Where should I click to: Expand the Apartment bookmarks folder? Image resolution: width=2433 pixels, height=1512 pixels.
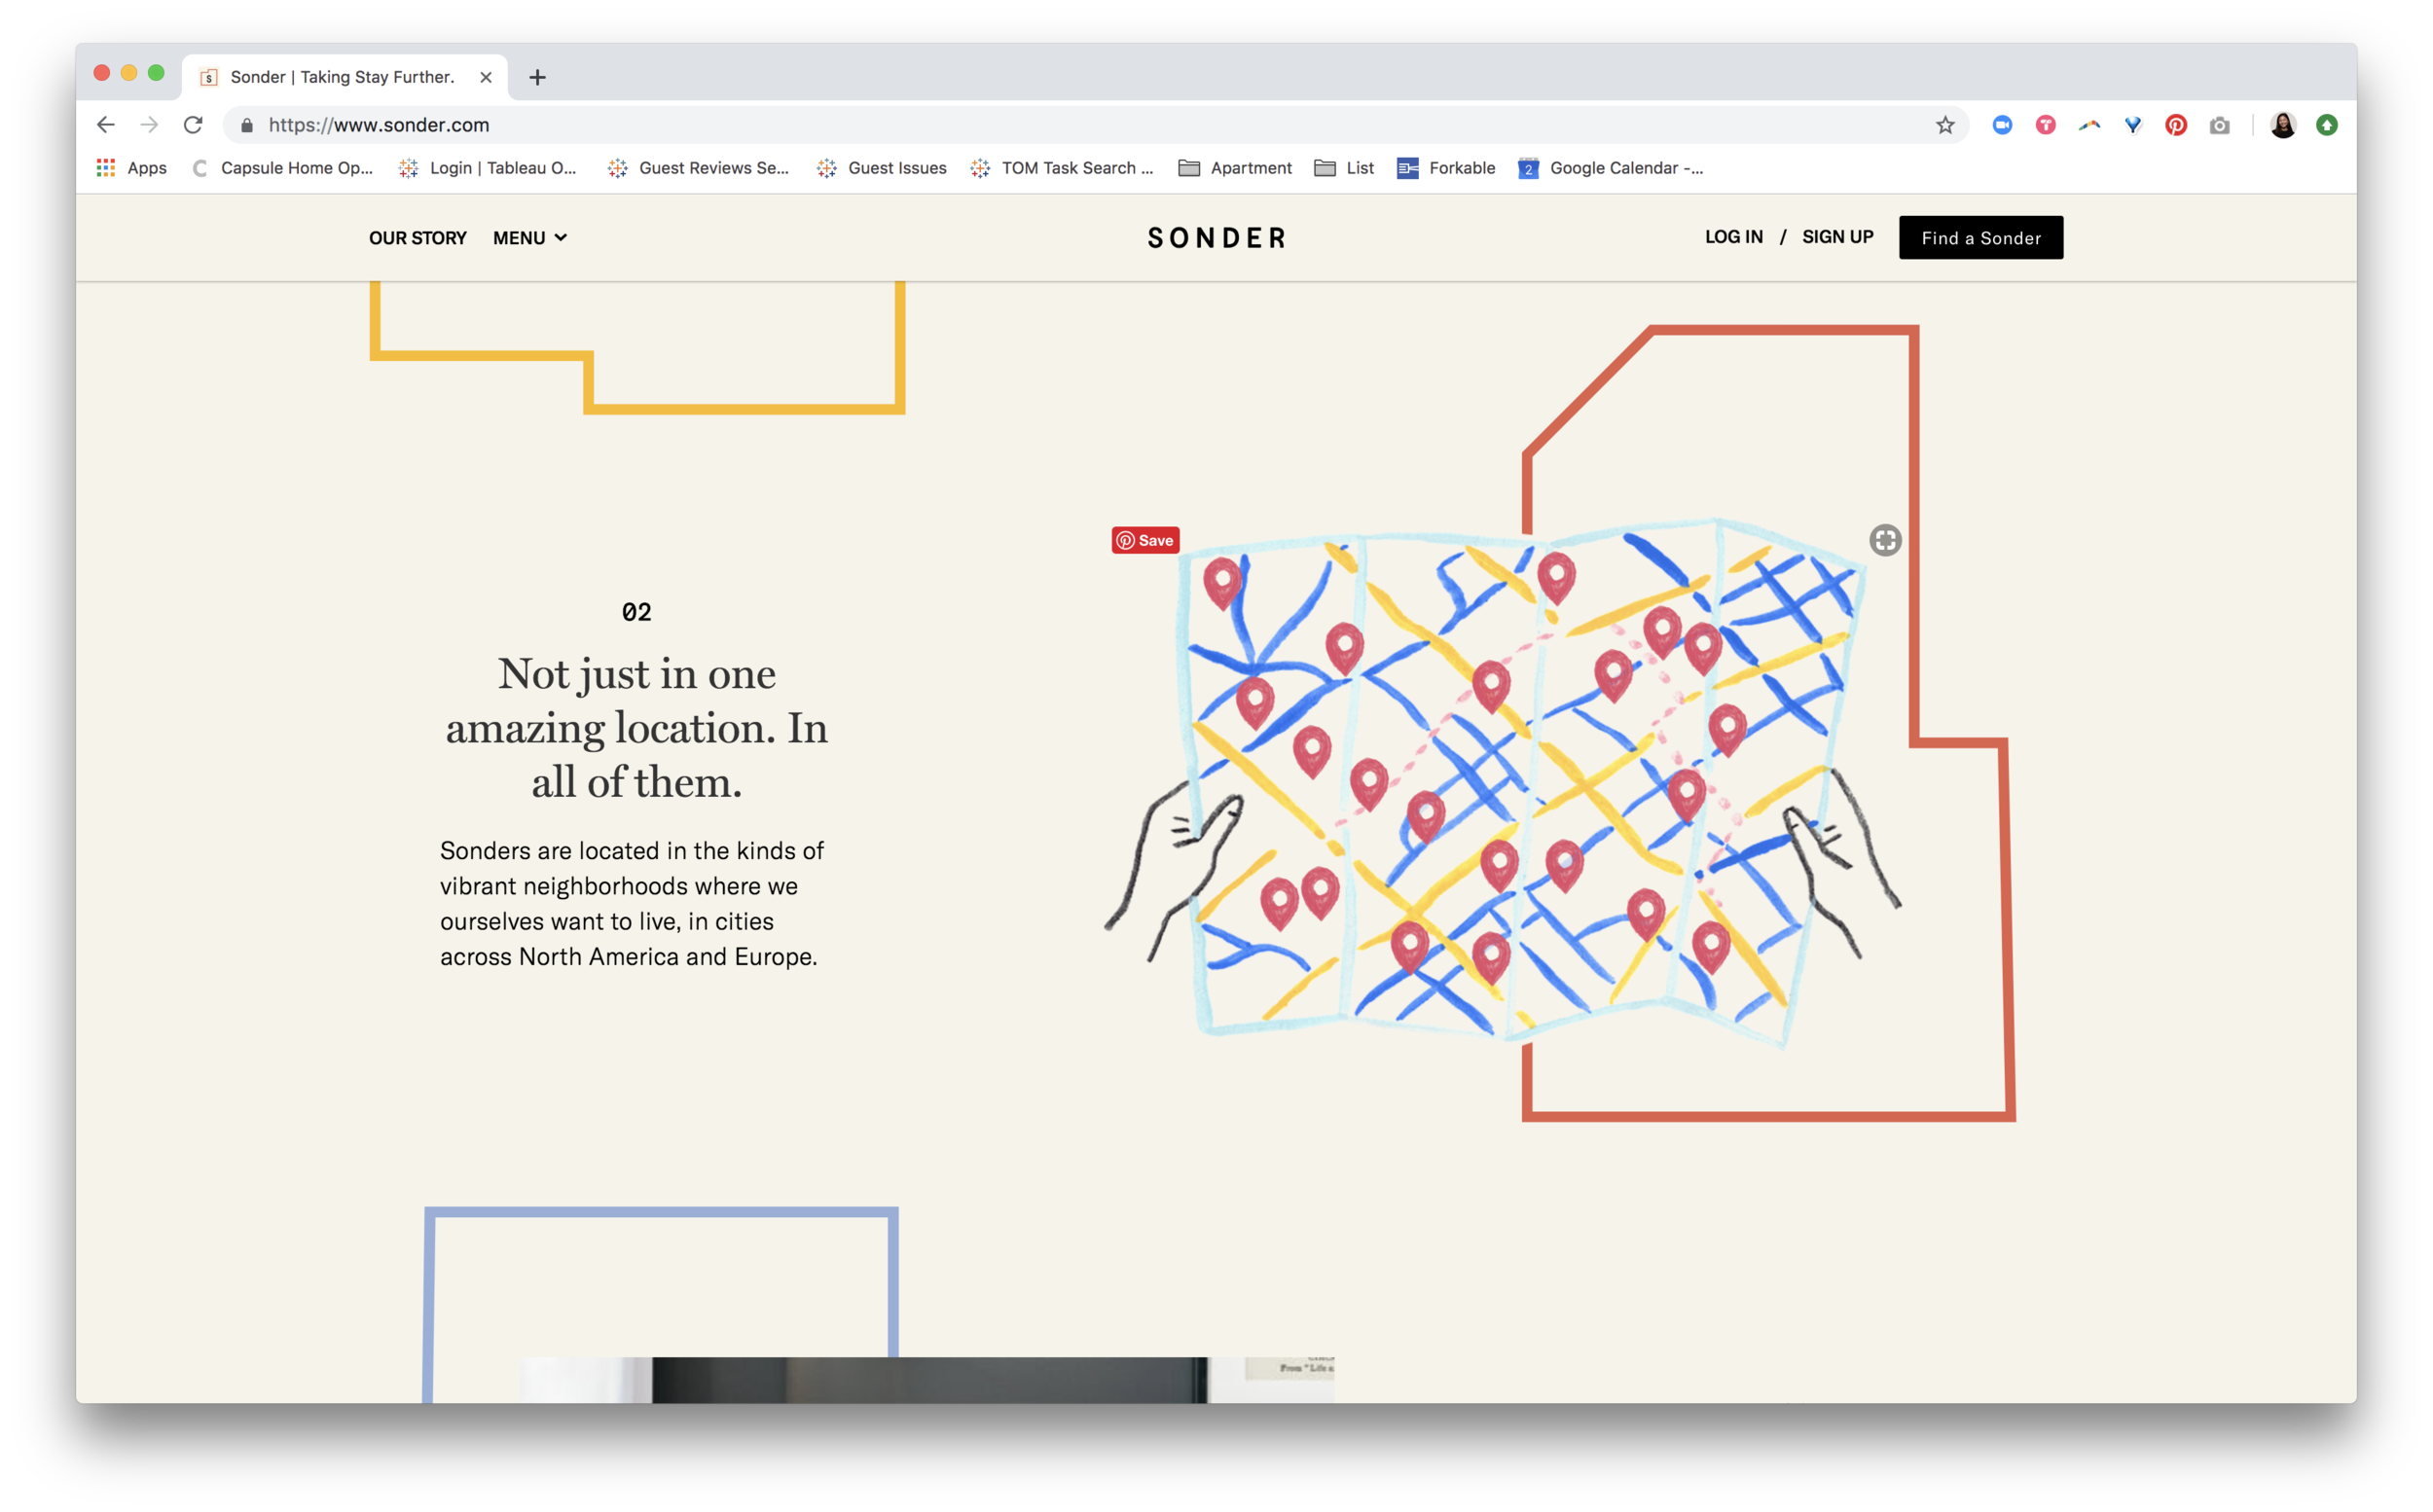(1235, 168)
